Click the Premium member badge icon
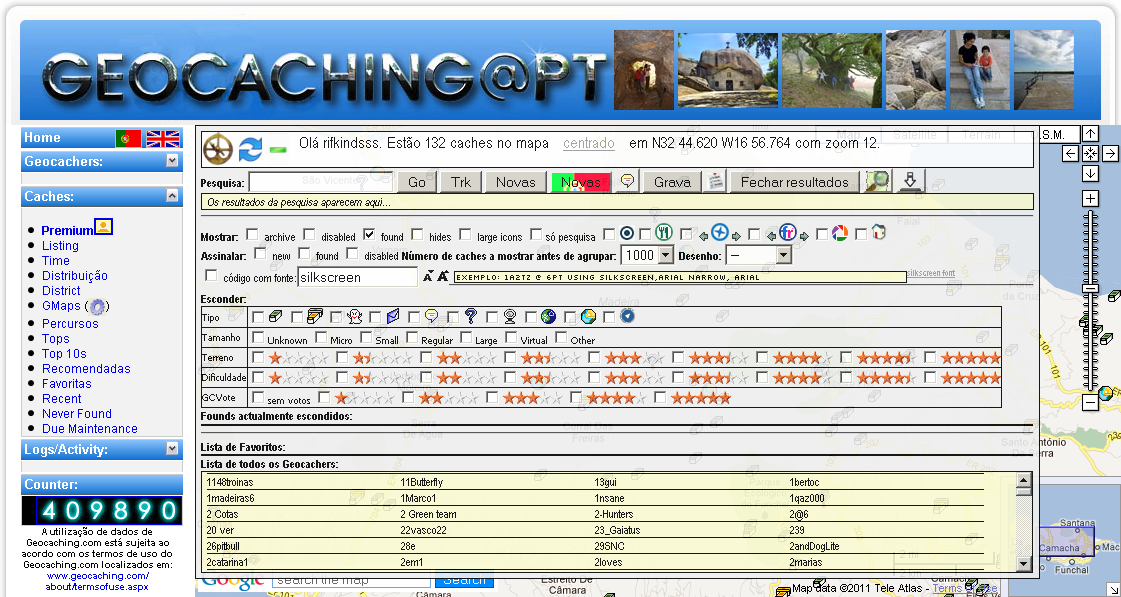Viewport: 1121px width, 597px height. click(104, 227)
